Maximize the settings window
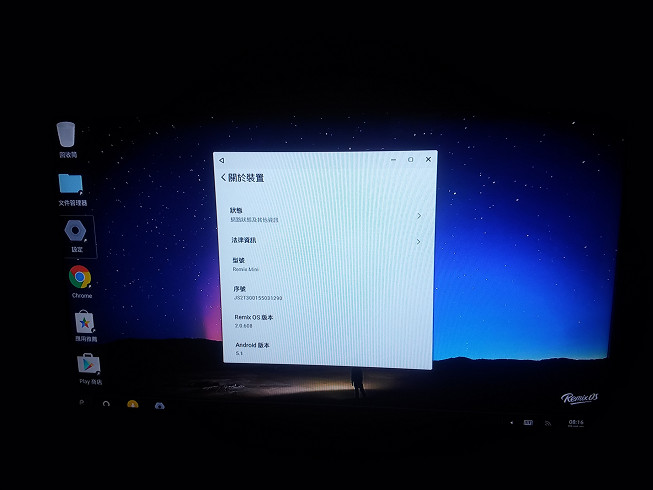This screenshot has width=653, height=490. [x=411, y=159]
